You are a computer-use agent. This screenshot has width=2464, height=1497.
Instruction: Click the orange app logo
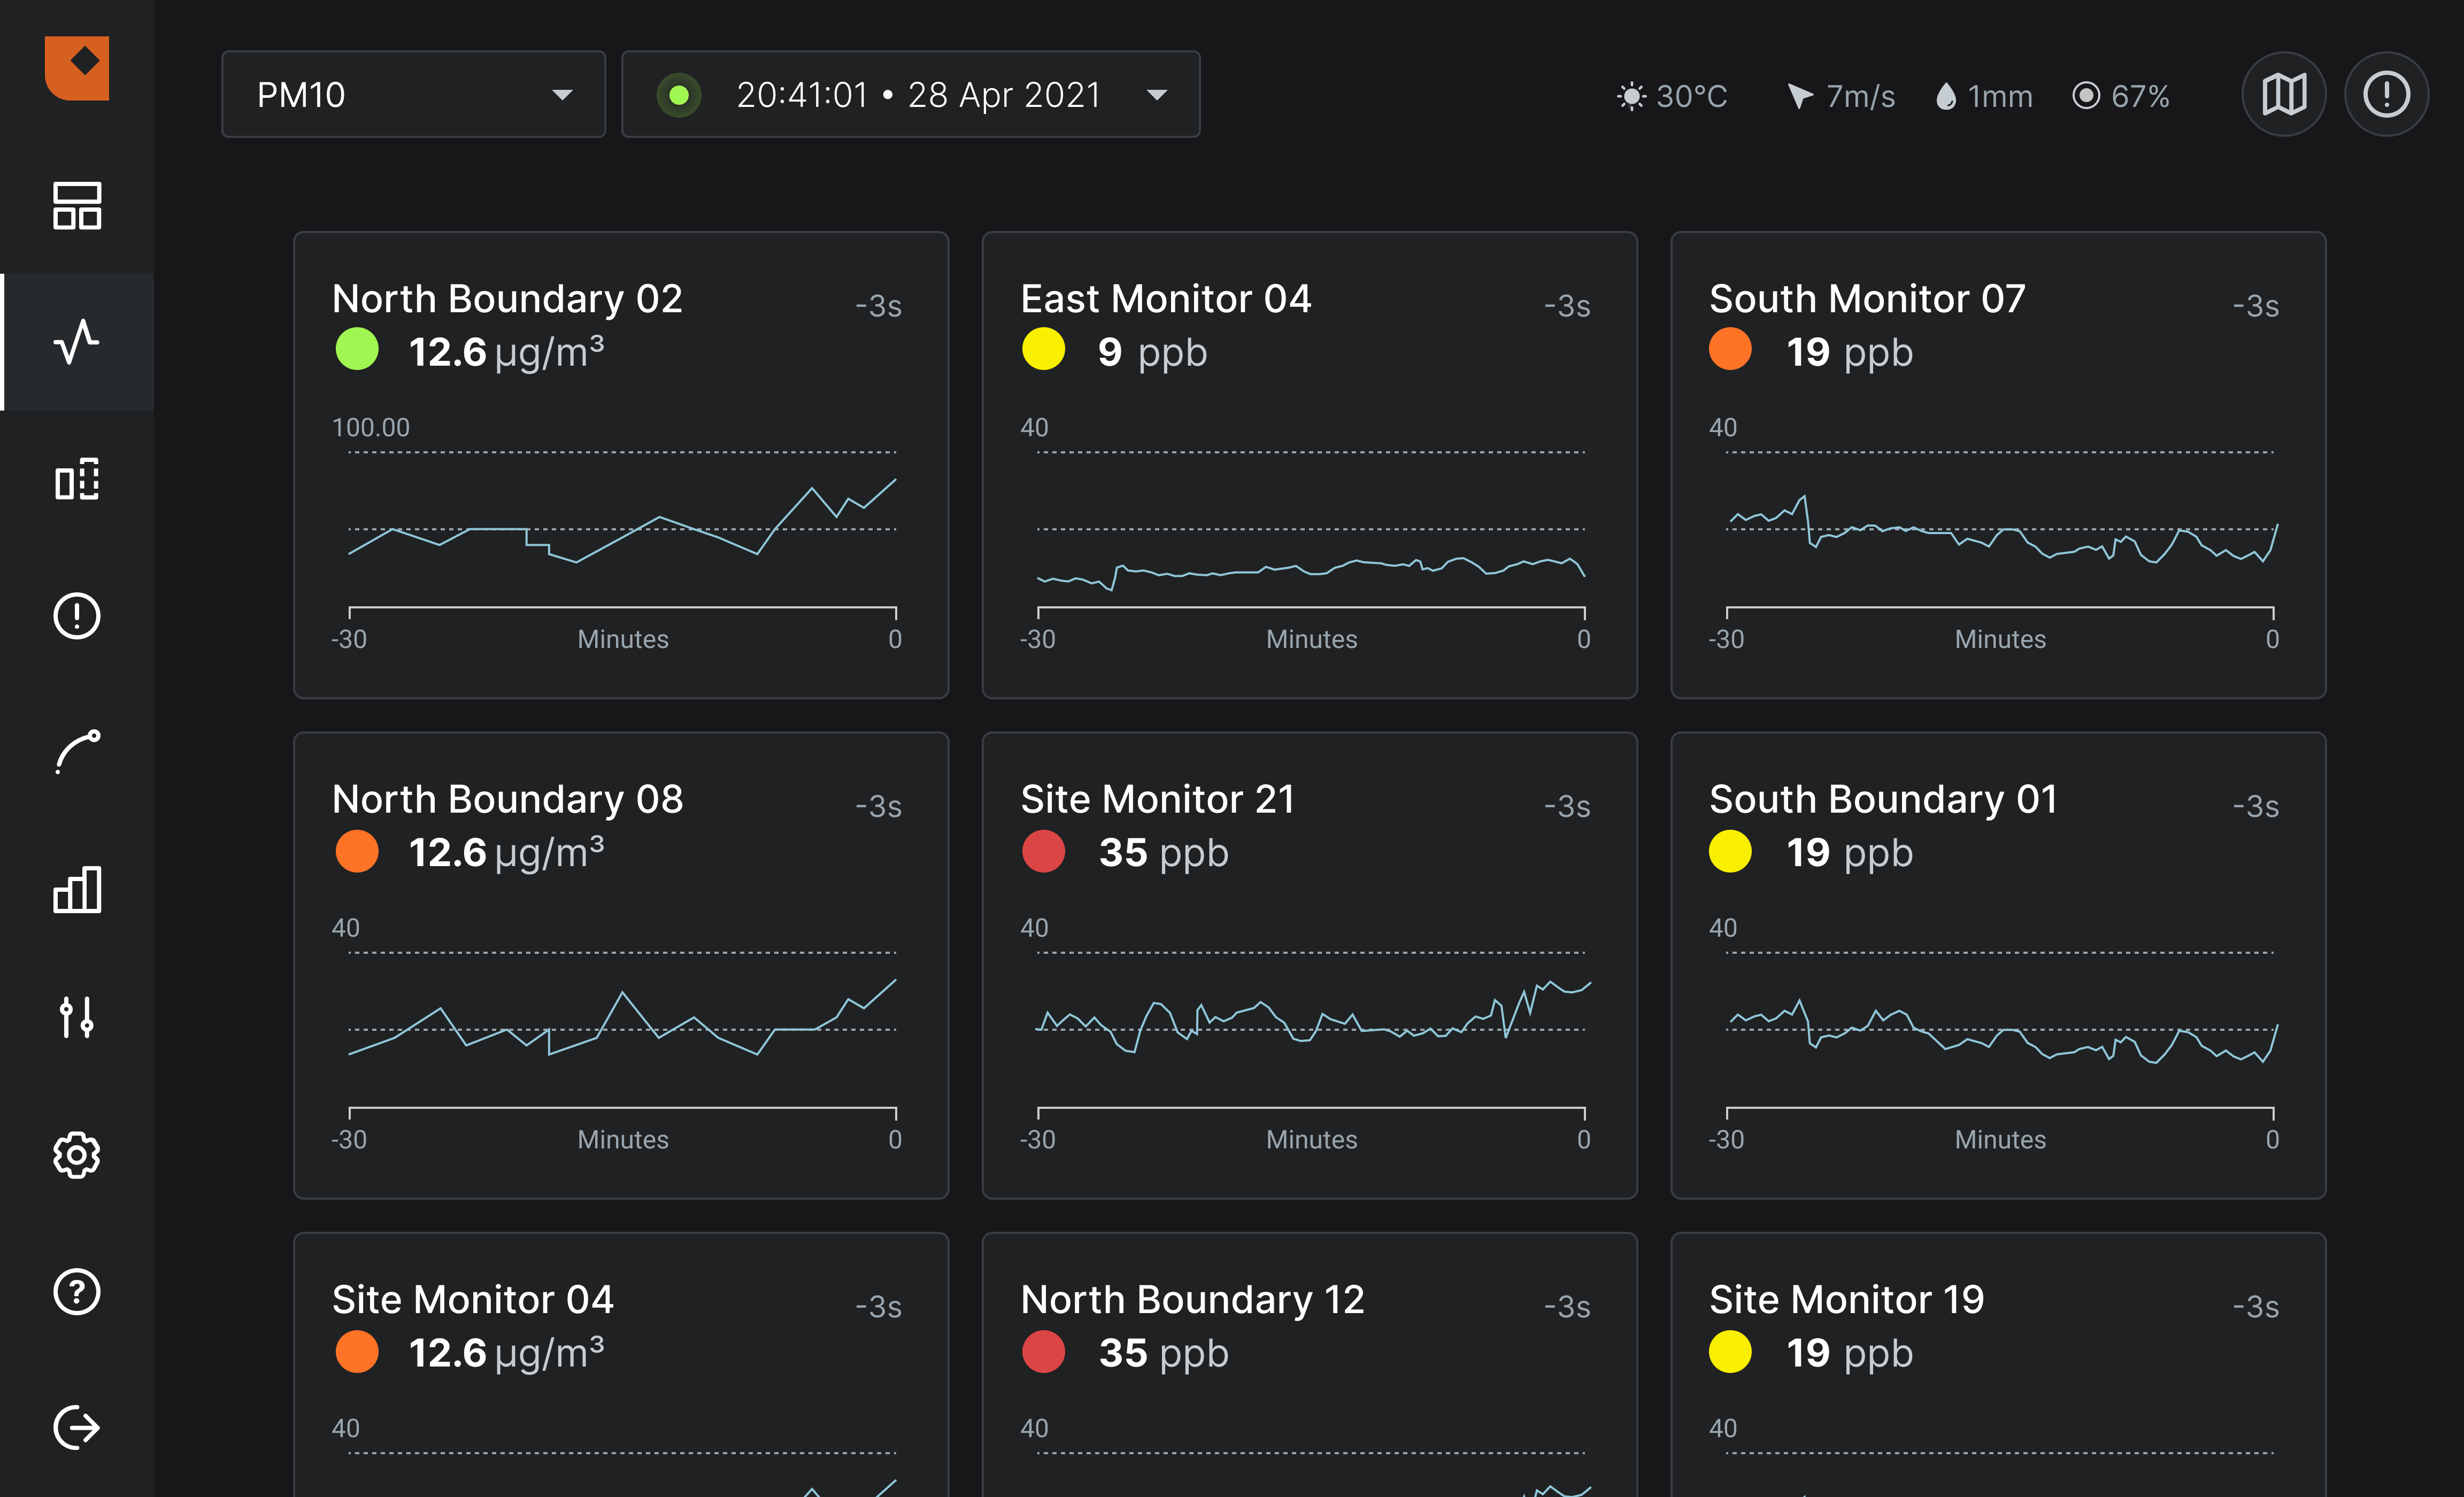pyautogui.click(x=77, y=68)
